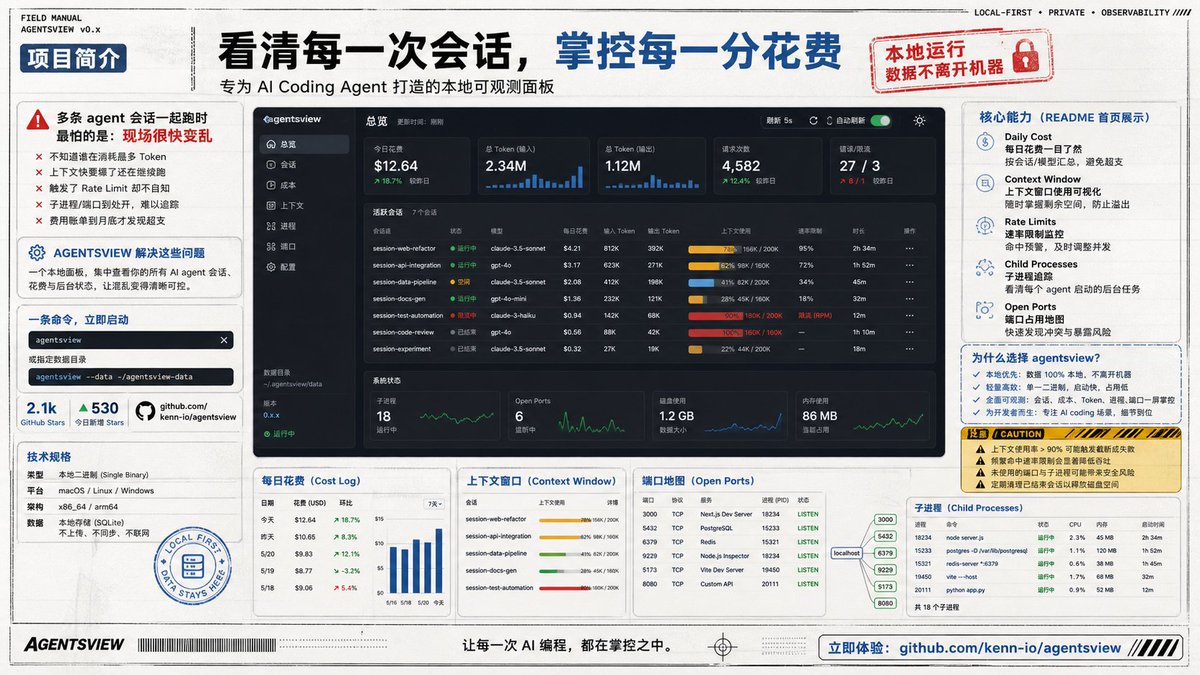
Task: Open the 总览 overview sidebar item
Action: coord(306,145)
